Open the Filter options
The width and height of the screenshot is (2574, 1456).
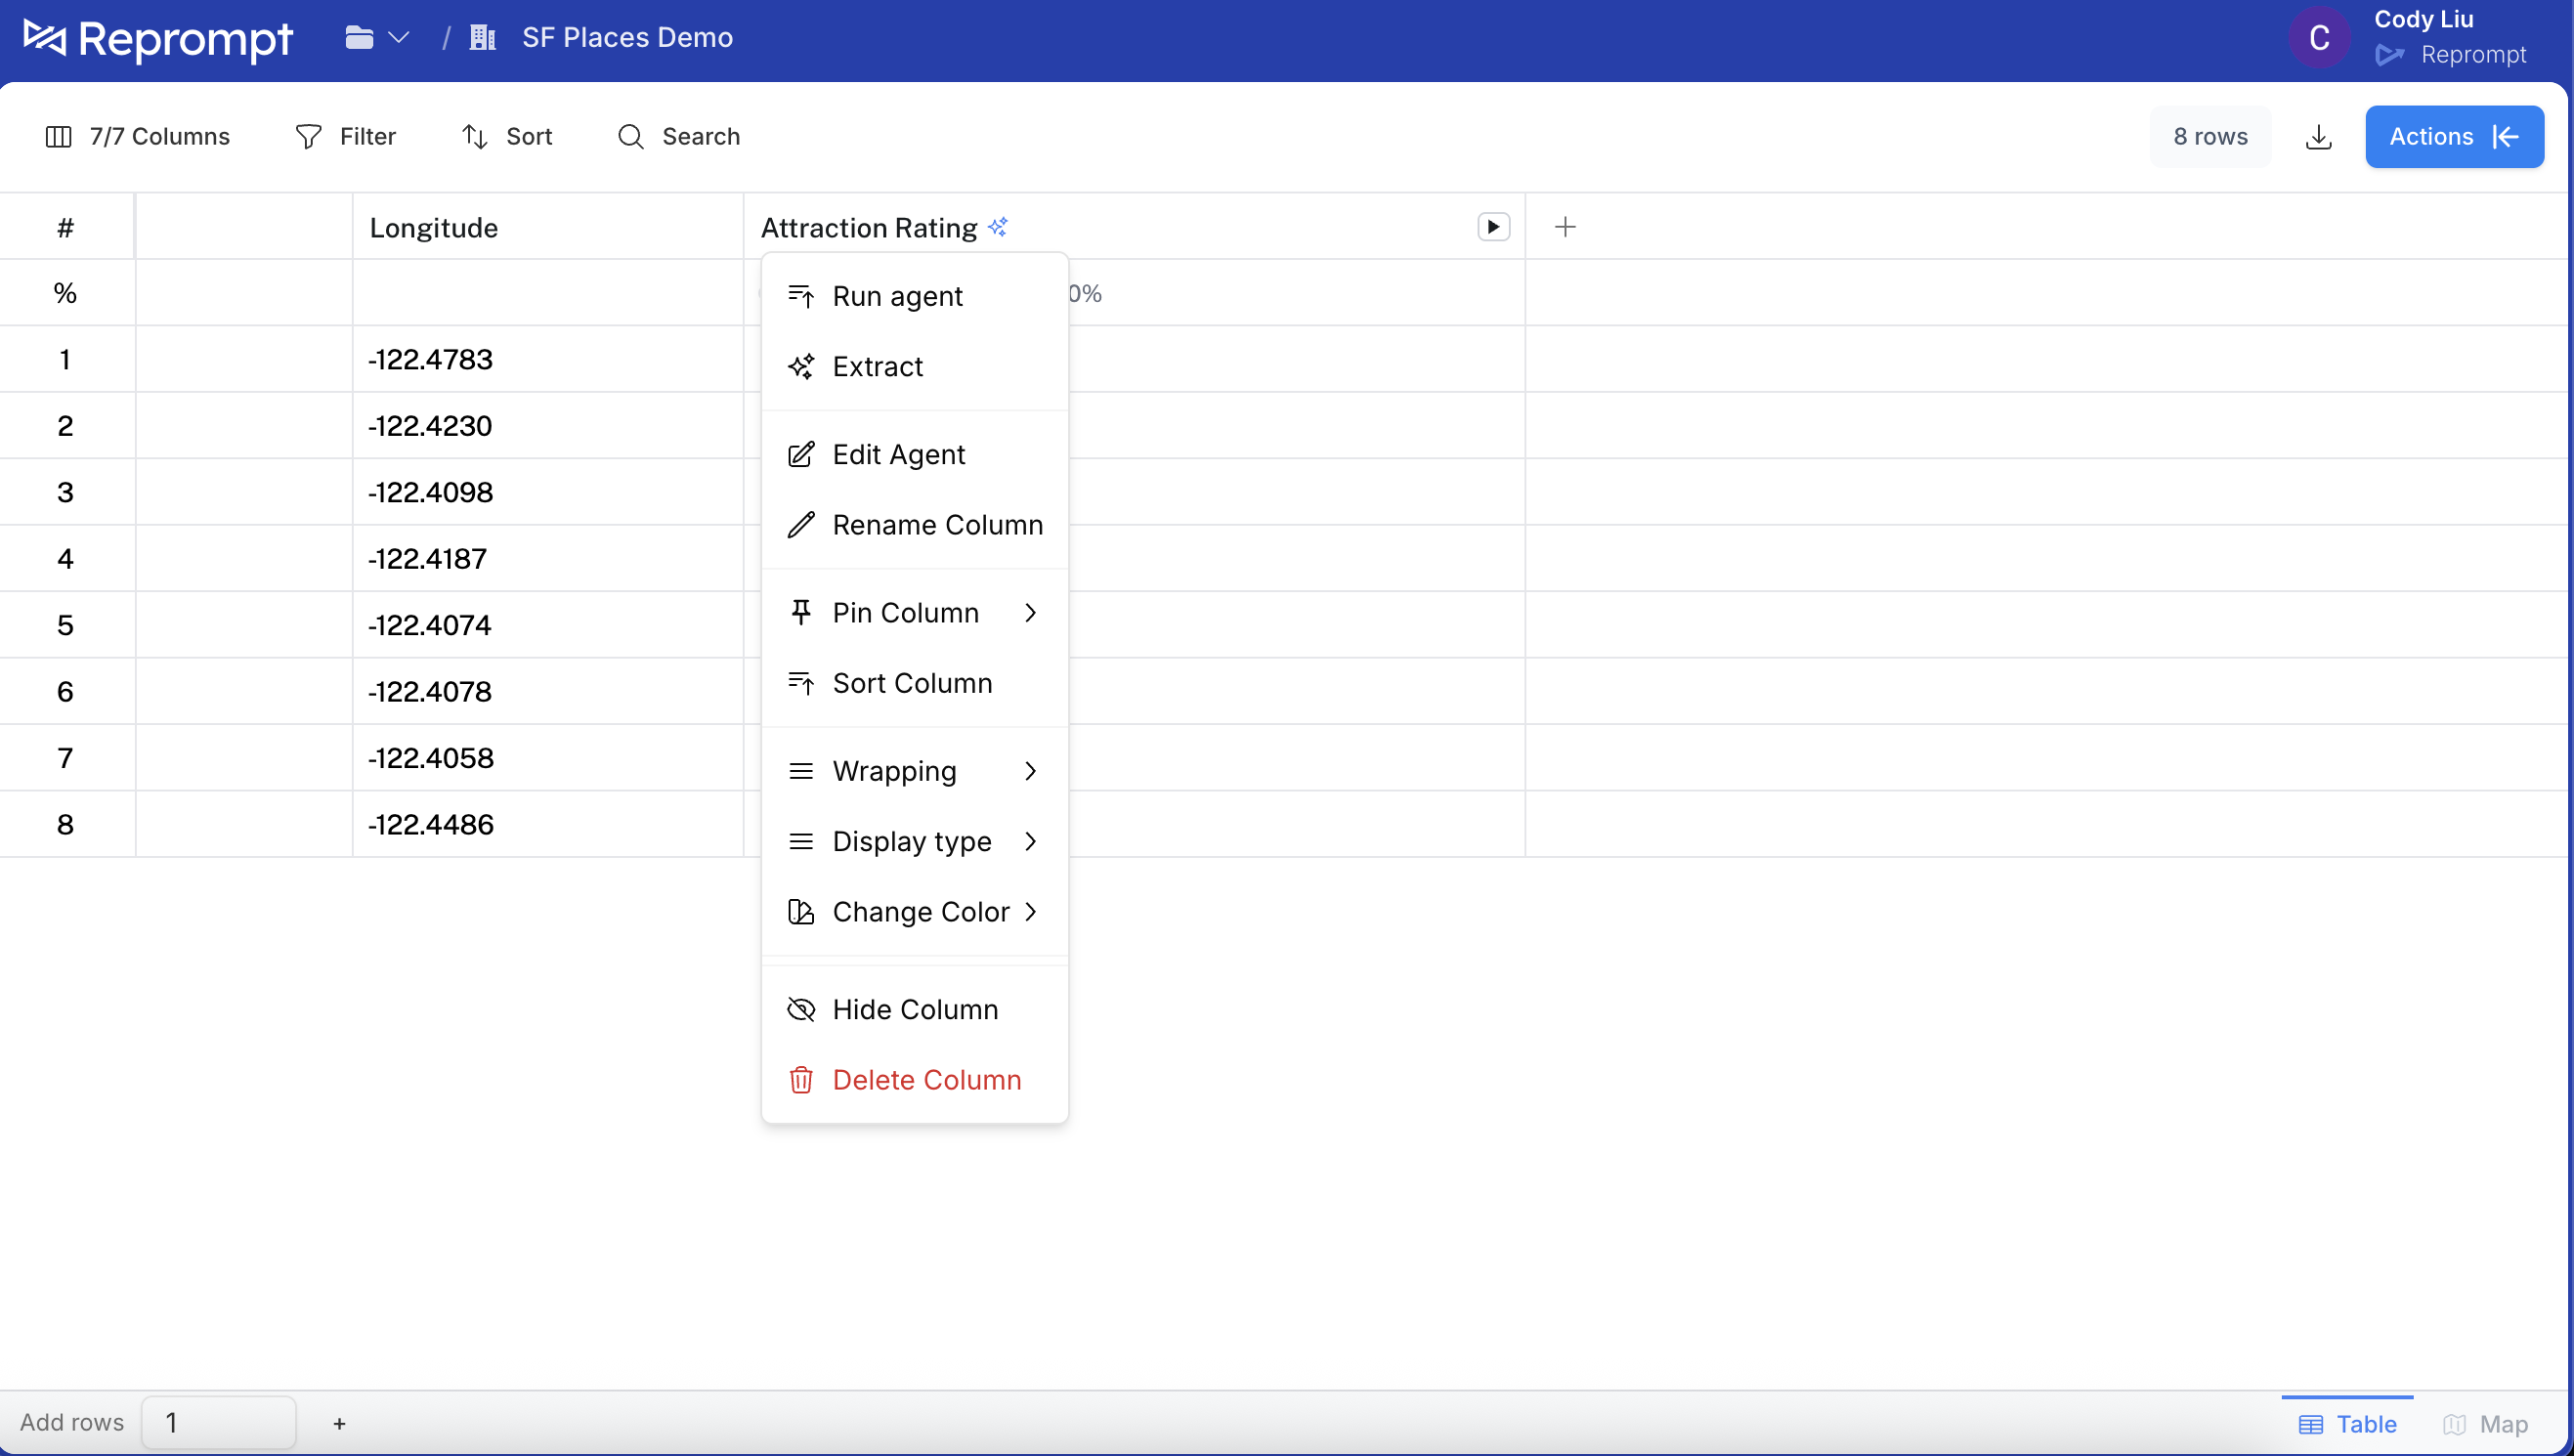tap(346, 136)
